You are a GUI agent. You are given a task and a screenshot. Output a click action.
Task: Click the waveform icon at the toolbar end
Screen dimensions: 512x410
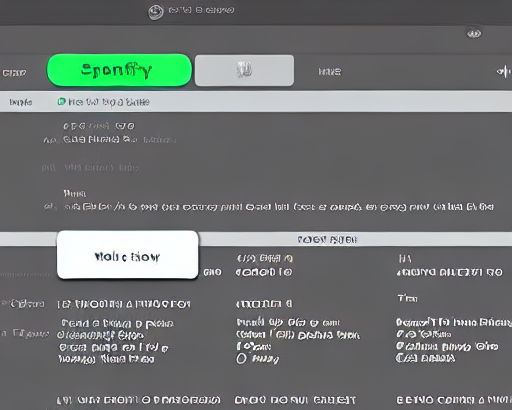pos(503,71)
